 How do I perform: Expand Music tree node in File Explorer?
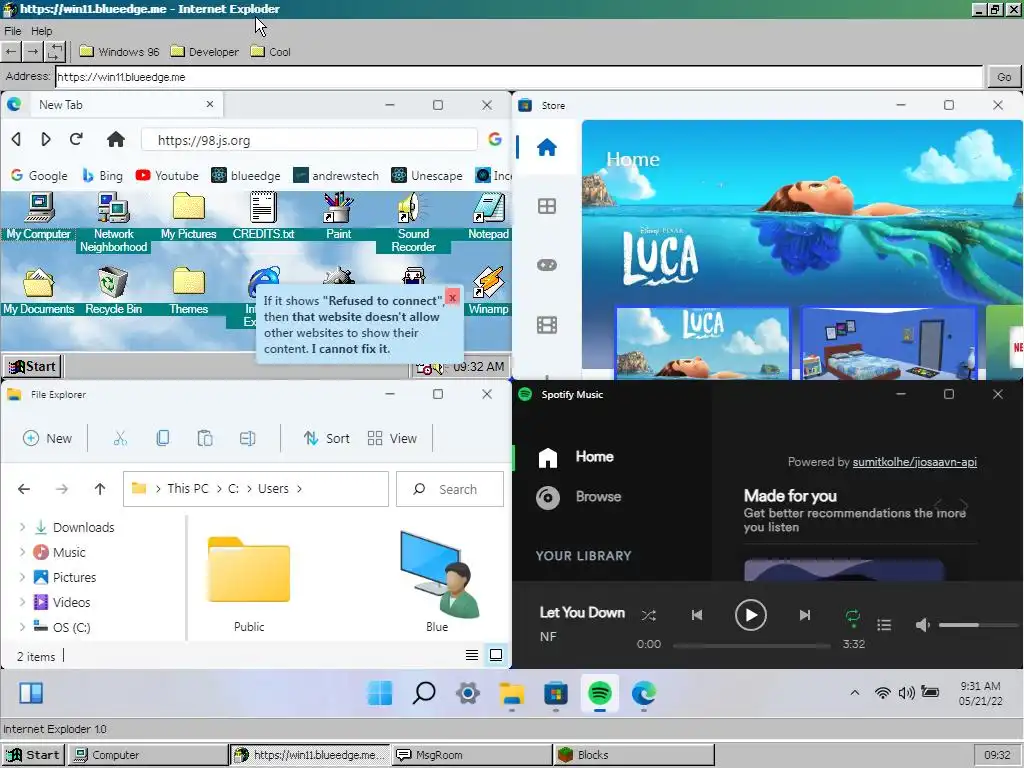[x=22, y=552]
